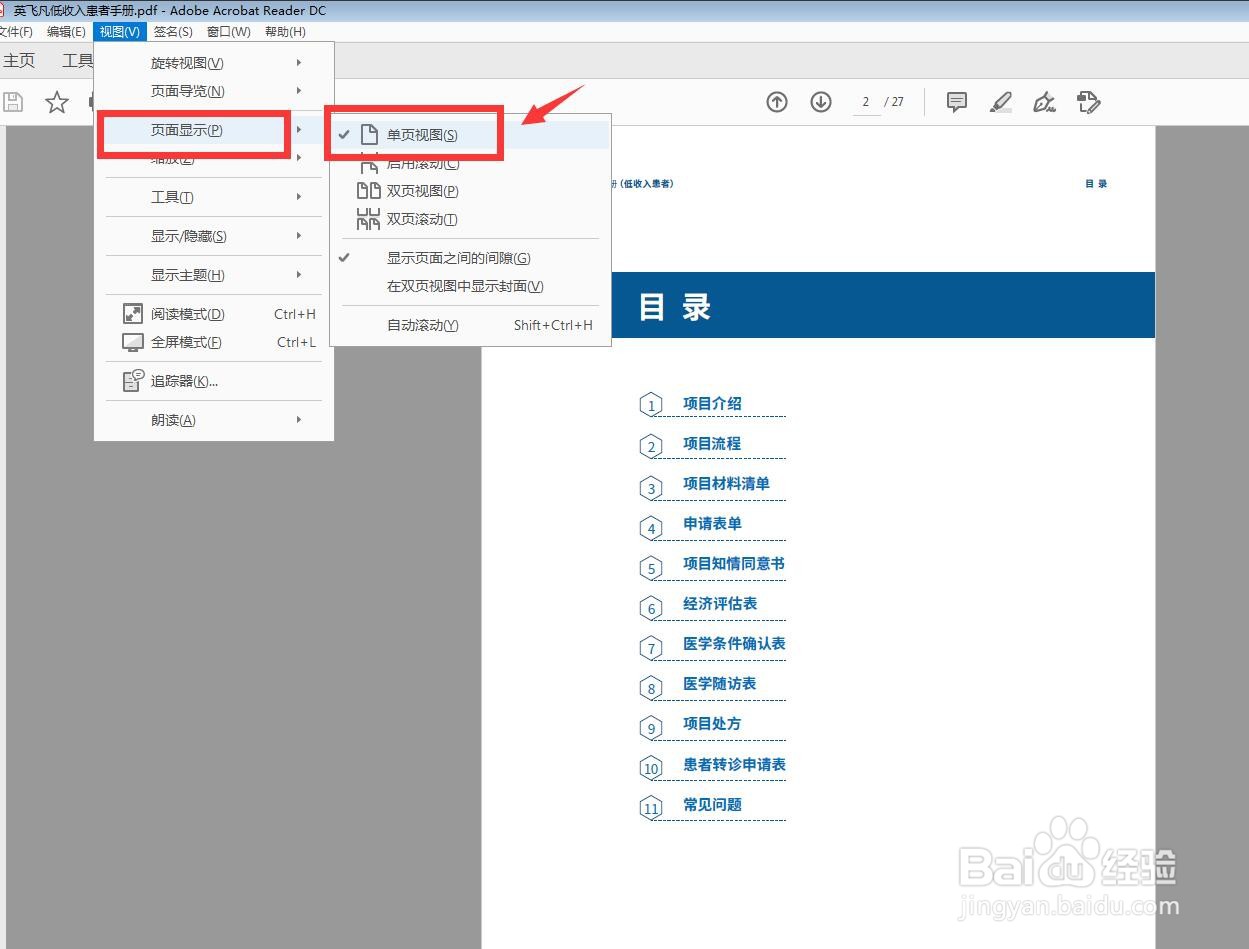Viewport: 1249px width, 949px height.
Task: Click 医学随访表 contents entry
Action: pyautogui.click(x=720, y=684)
